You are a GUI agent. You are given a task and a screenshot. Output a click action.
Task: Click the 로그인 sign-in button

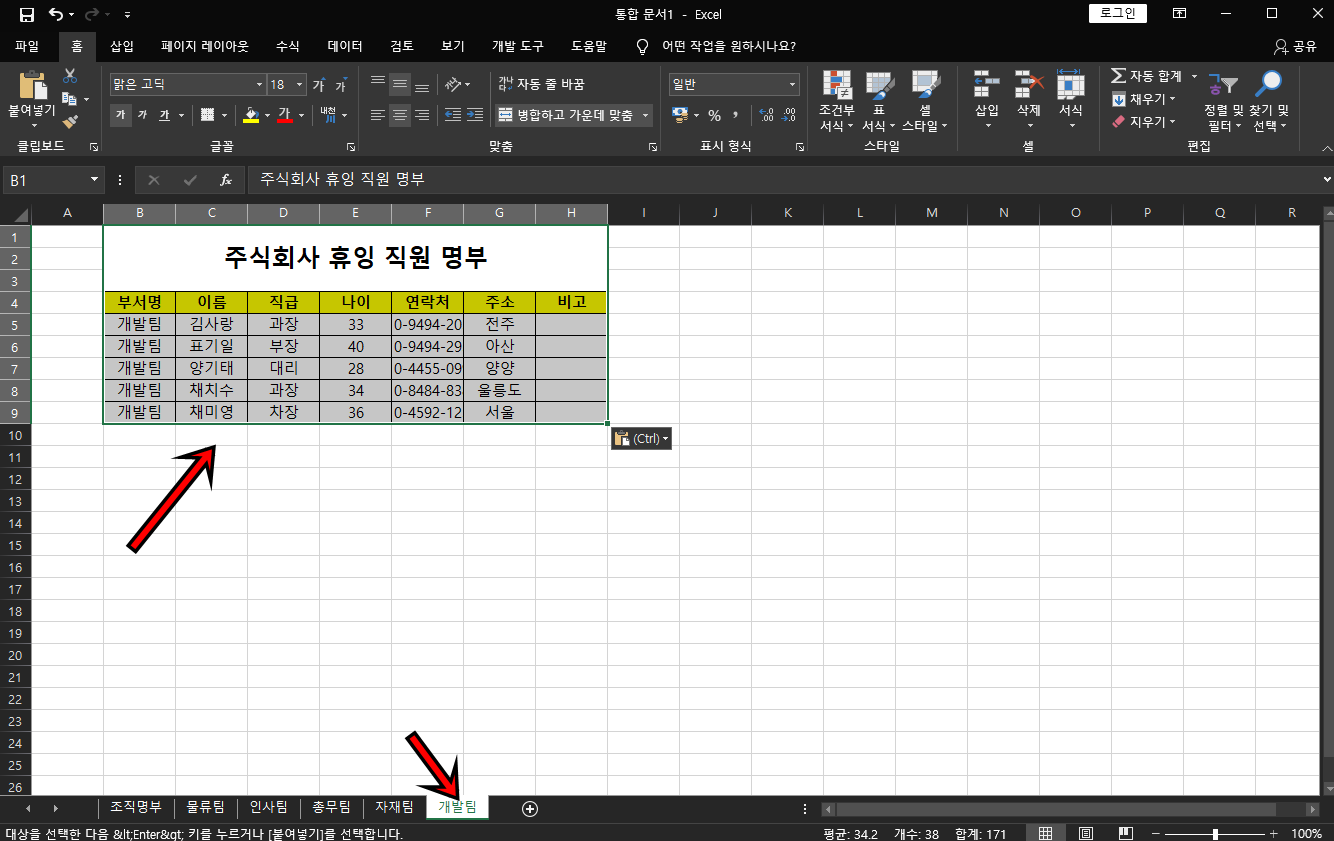tap(1118, 14)
